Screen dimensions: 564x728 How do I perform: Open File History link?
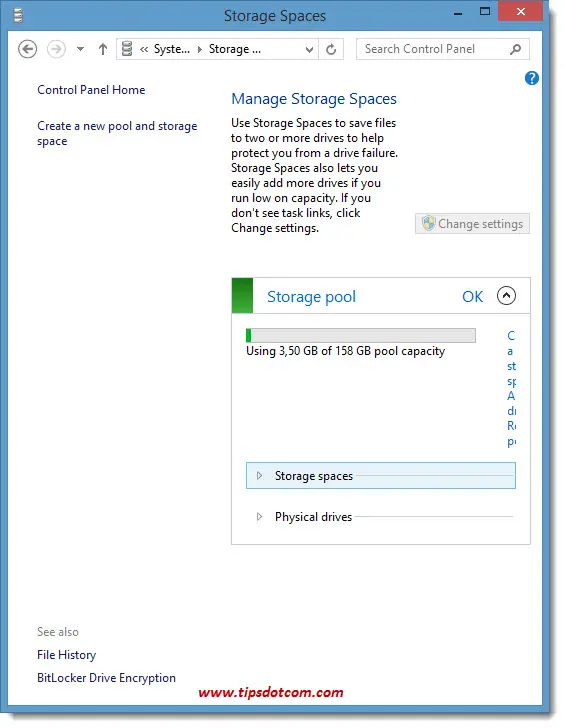pos(66,655)
